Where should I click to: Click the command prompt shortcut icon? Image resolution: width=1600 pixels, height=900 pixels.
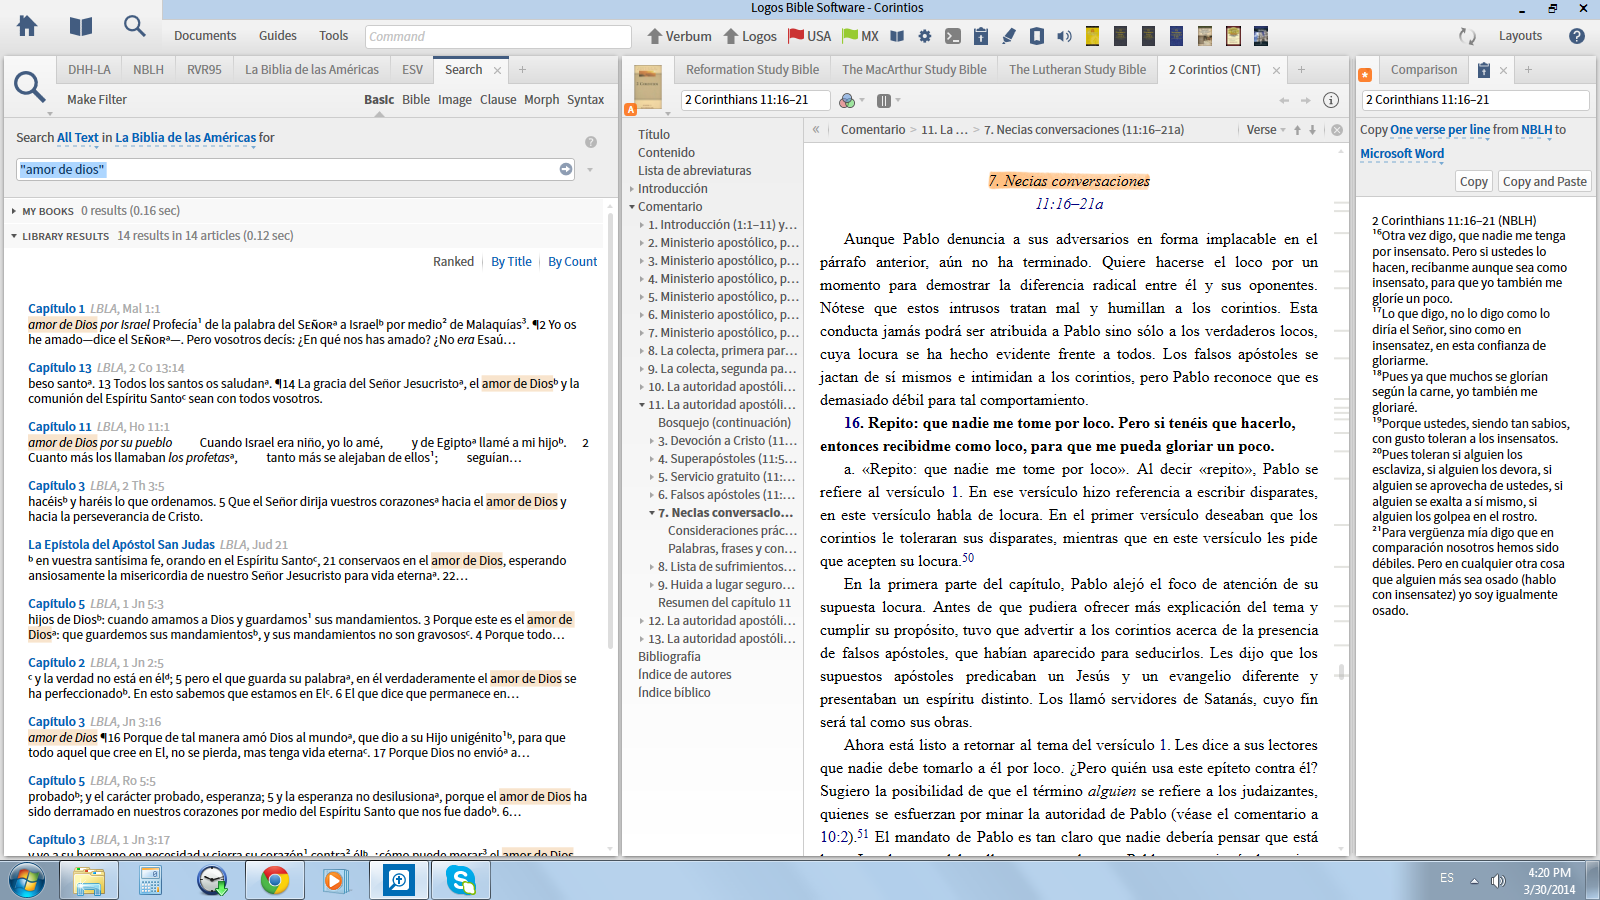[953, 36]
